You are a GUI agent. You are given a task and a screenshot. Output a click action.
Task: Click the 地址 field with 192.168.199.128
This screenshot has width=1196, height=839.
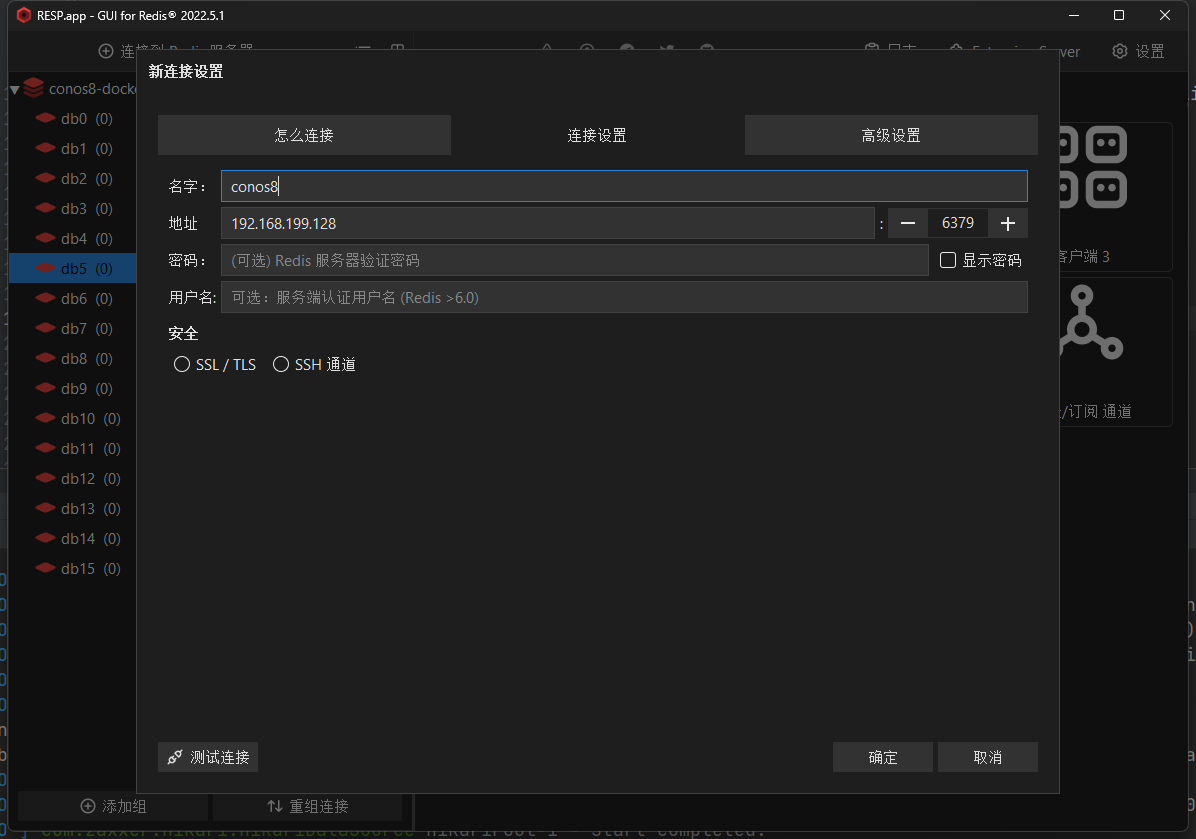pos(548,223)
